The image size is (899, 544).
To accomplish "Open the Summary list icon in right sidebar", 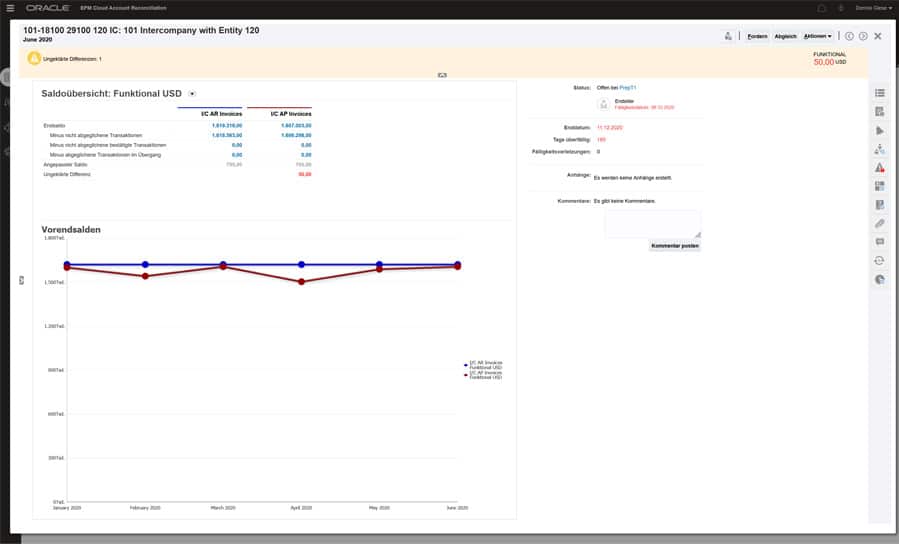I will (x=880, y=93).
